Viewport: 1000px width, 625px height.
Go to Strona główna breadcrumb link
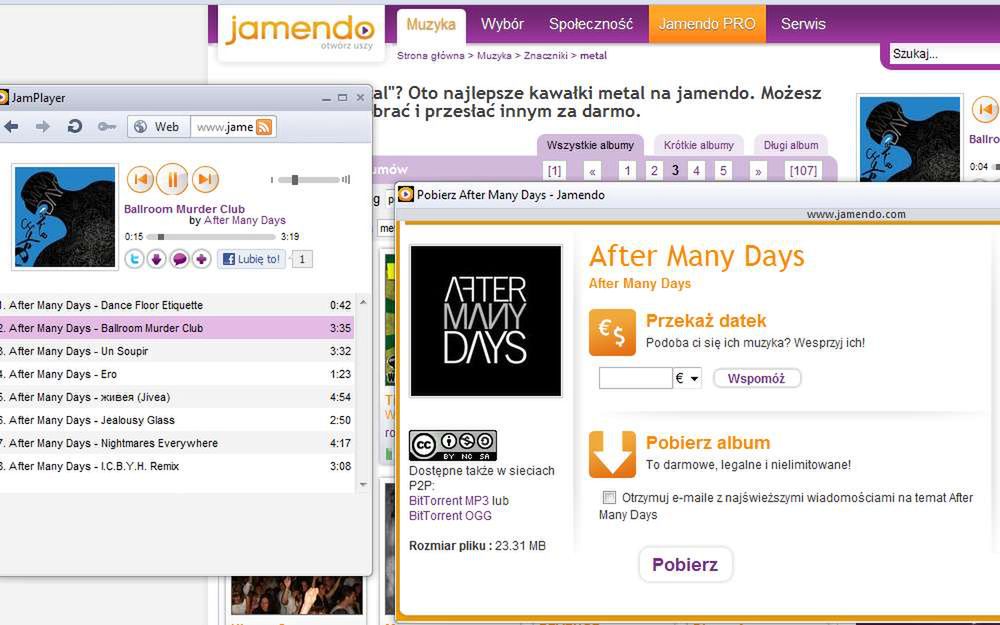pyautogui.click(x=430, y=55)
